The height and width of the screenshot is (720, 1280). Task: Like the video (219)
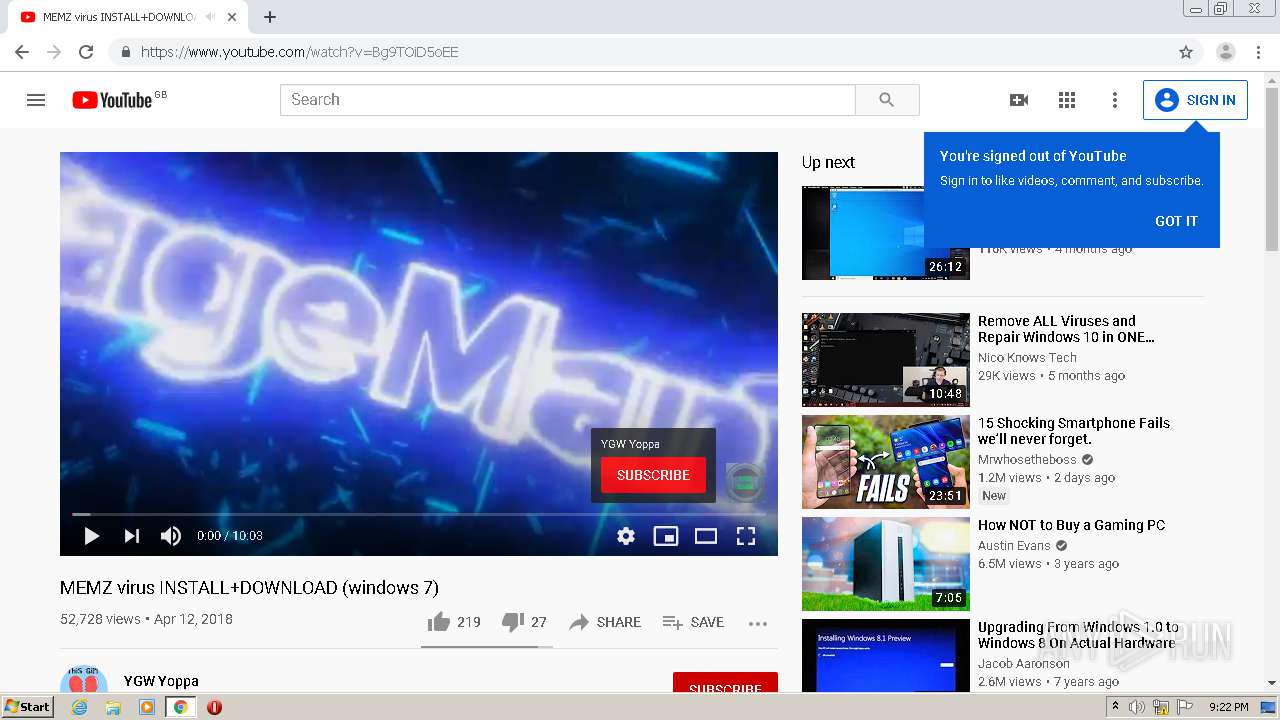454,622
